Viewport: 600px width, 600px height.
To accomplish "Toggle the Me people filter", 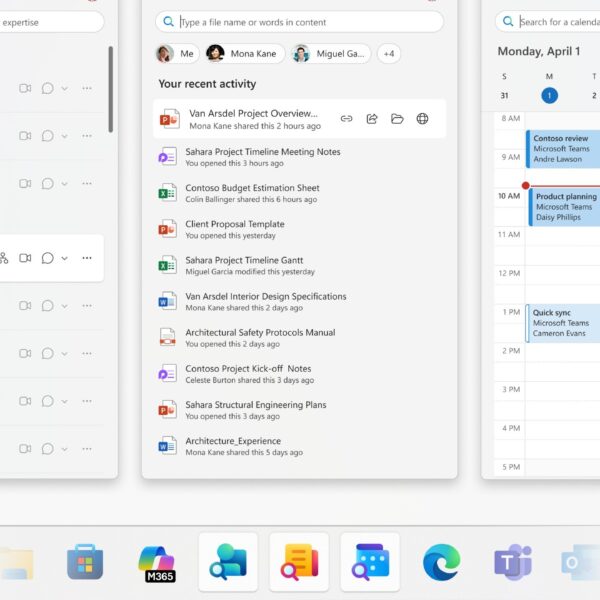I will click(177, 54).
